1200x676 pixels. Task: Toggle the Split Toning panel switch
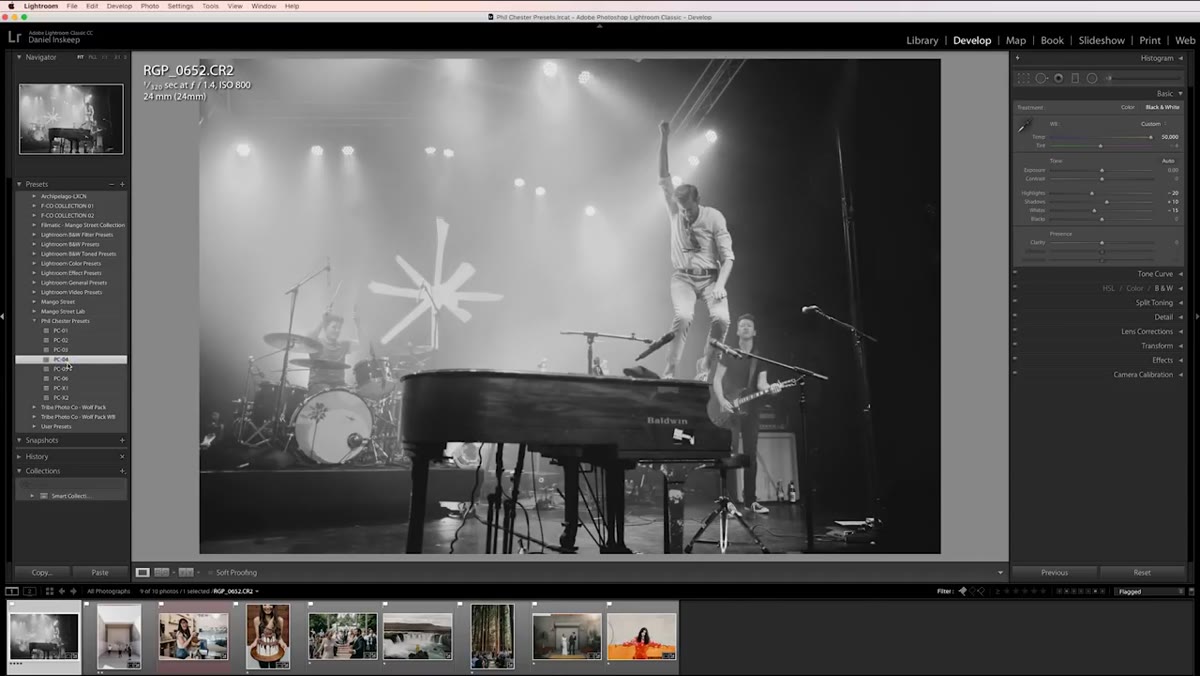coord(1015,302)
